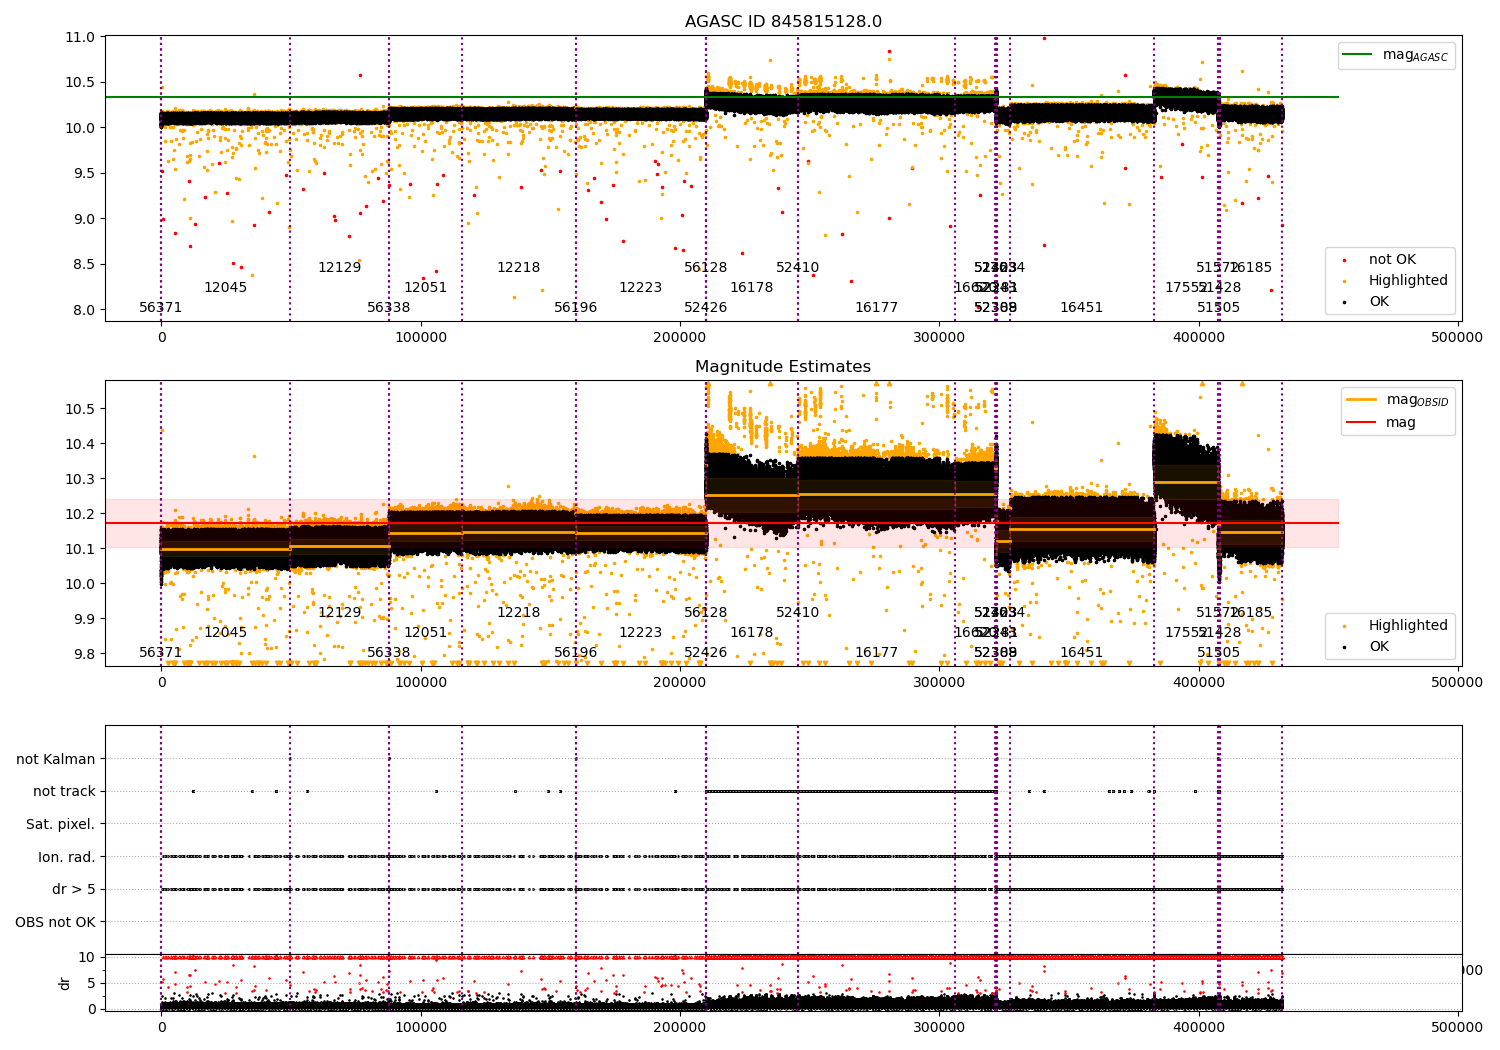Click 'Highlighted' legend entry in the Magnitude Estimates plot

[x=1408, y=626]
